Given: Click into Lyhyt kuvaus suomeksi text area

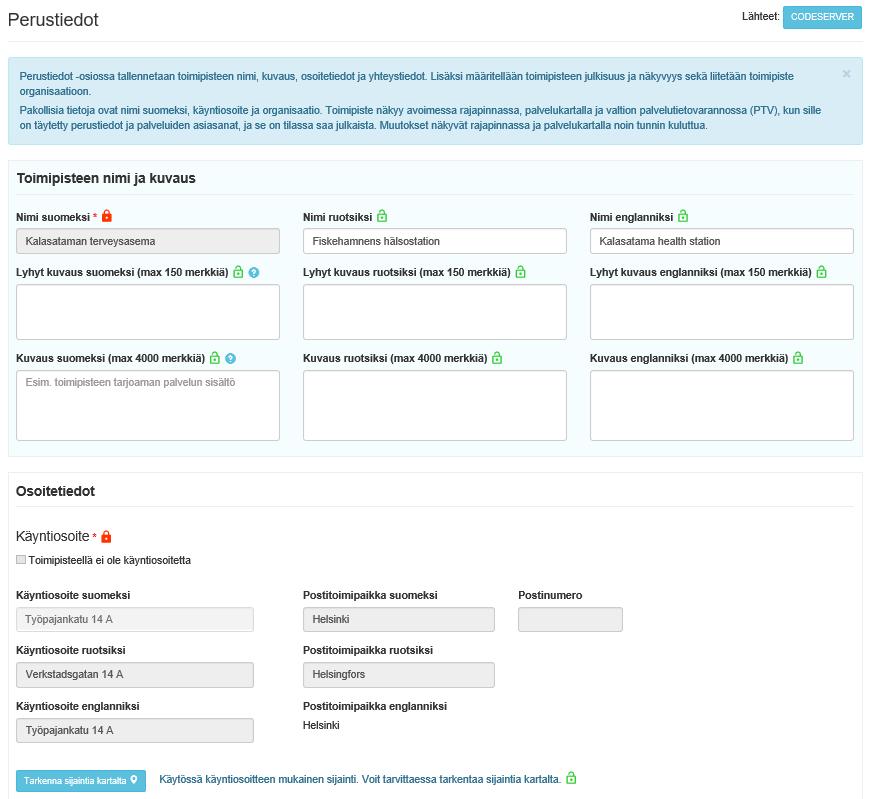Looking at the screenshot, I should coord(148,312).
